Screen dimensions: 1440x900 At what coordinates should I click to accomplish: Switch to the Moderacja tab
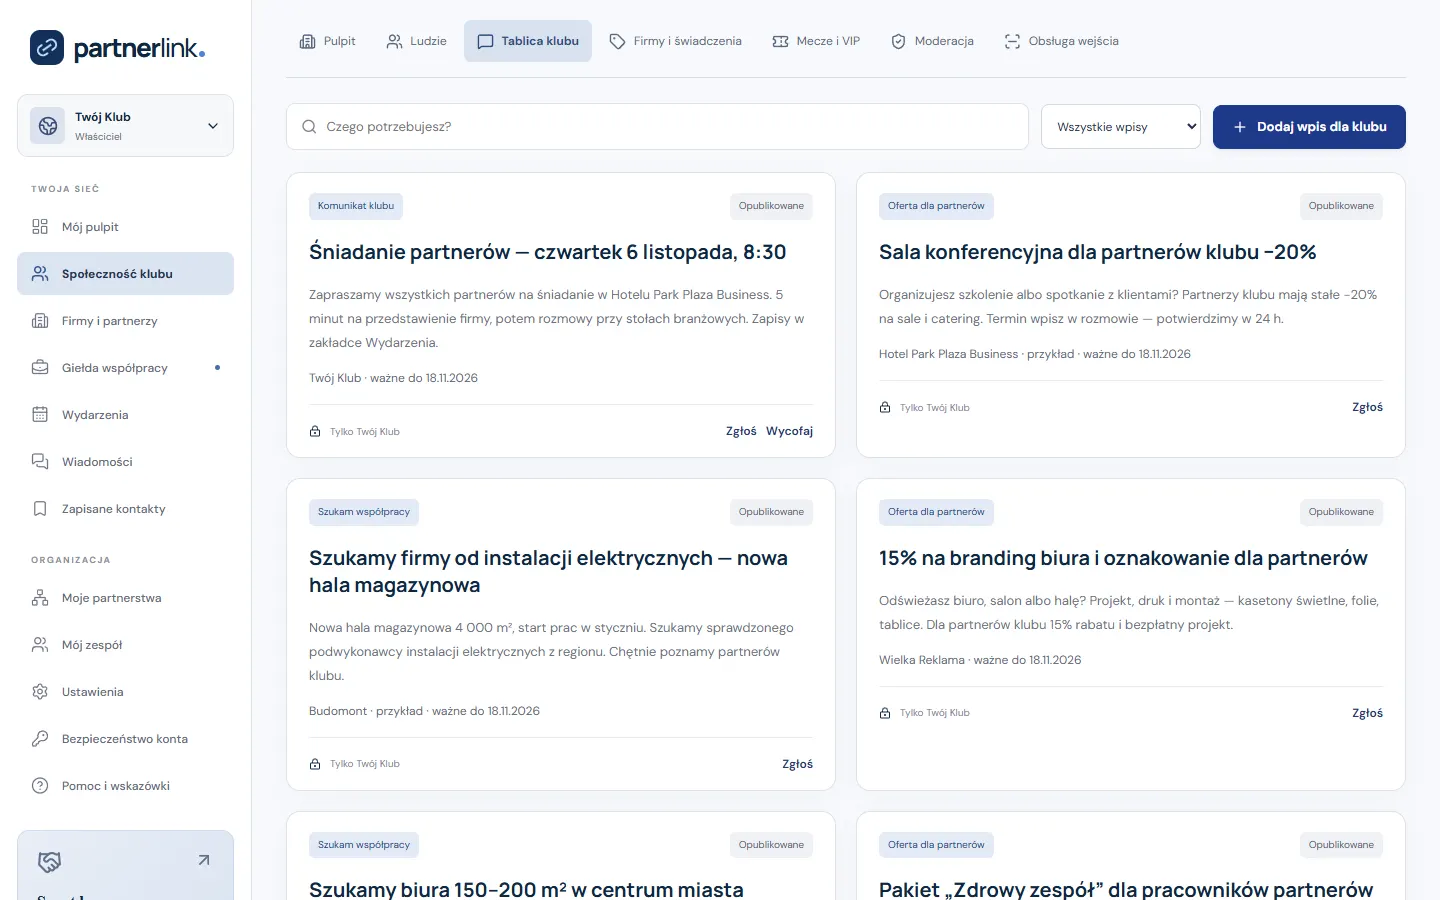point(932,41)
